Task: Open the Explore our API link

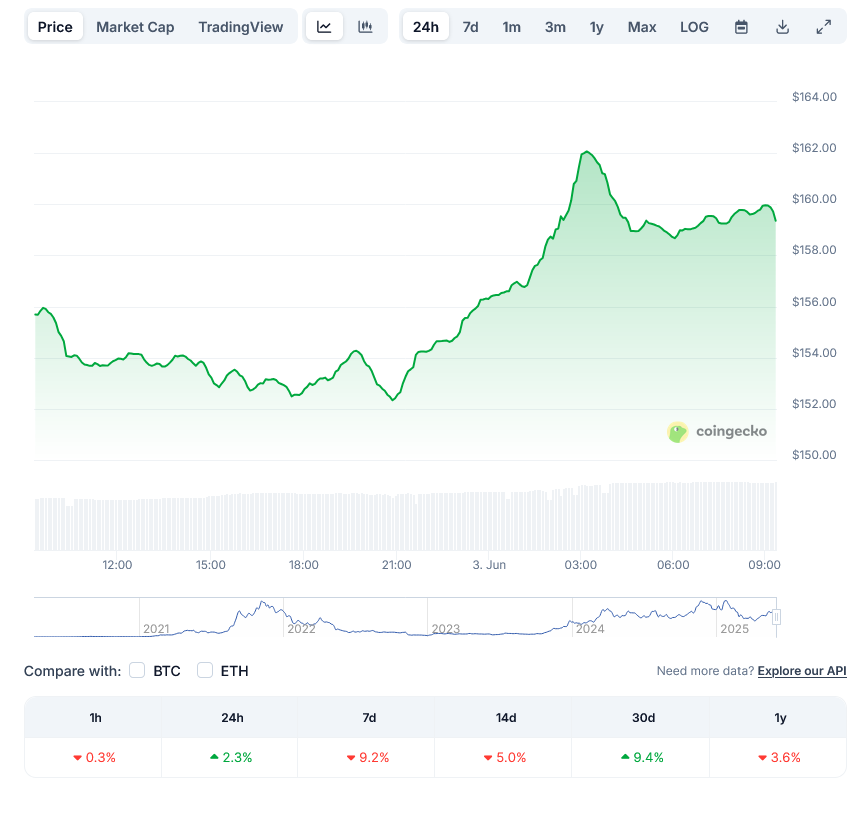Action: [802, 670]
